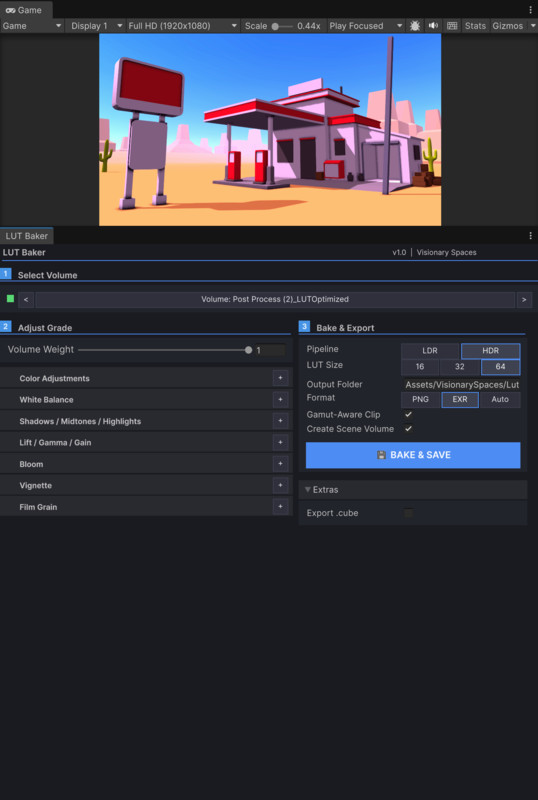Image resolution: width=538 pixels, height=800 pixels.
Task: Click the BAKE & SAVE button
Action: (413, 455)
